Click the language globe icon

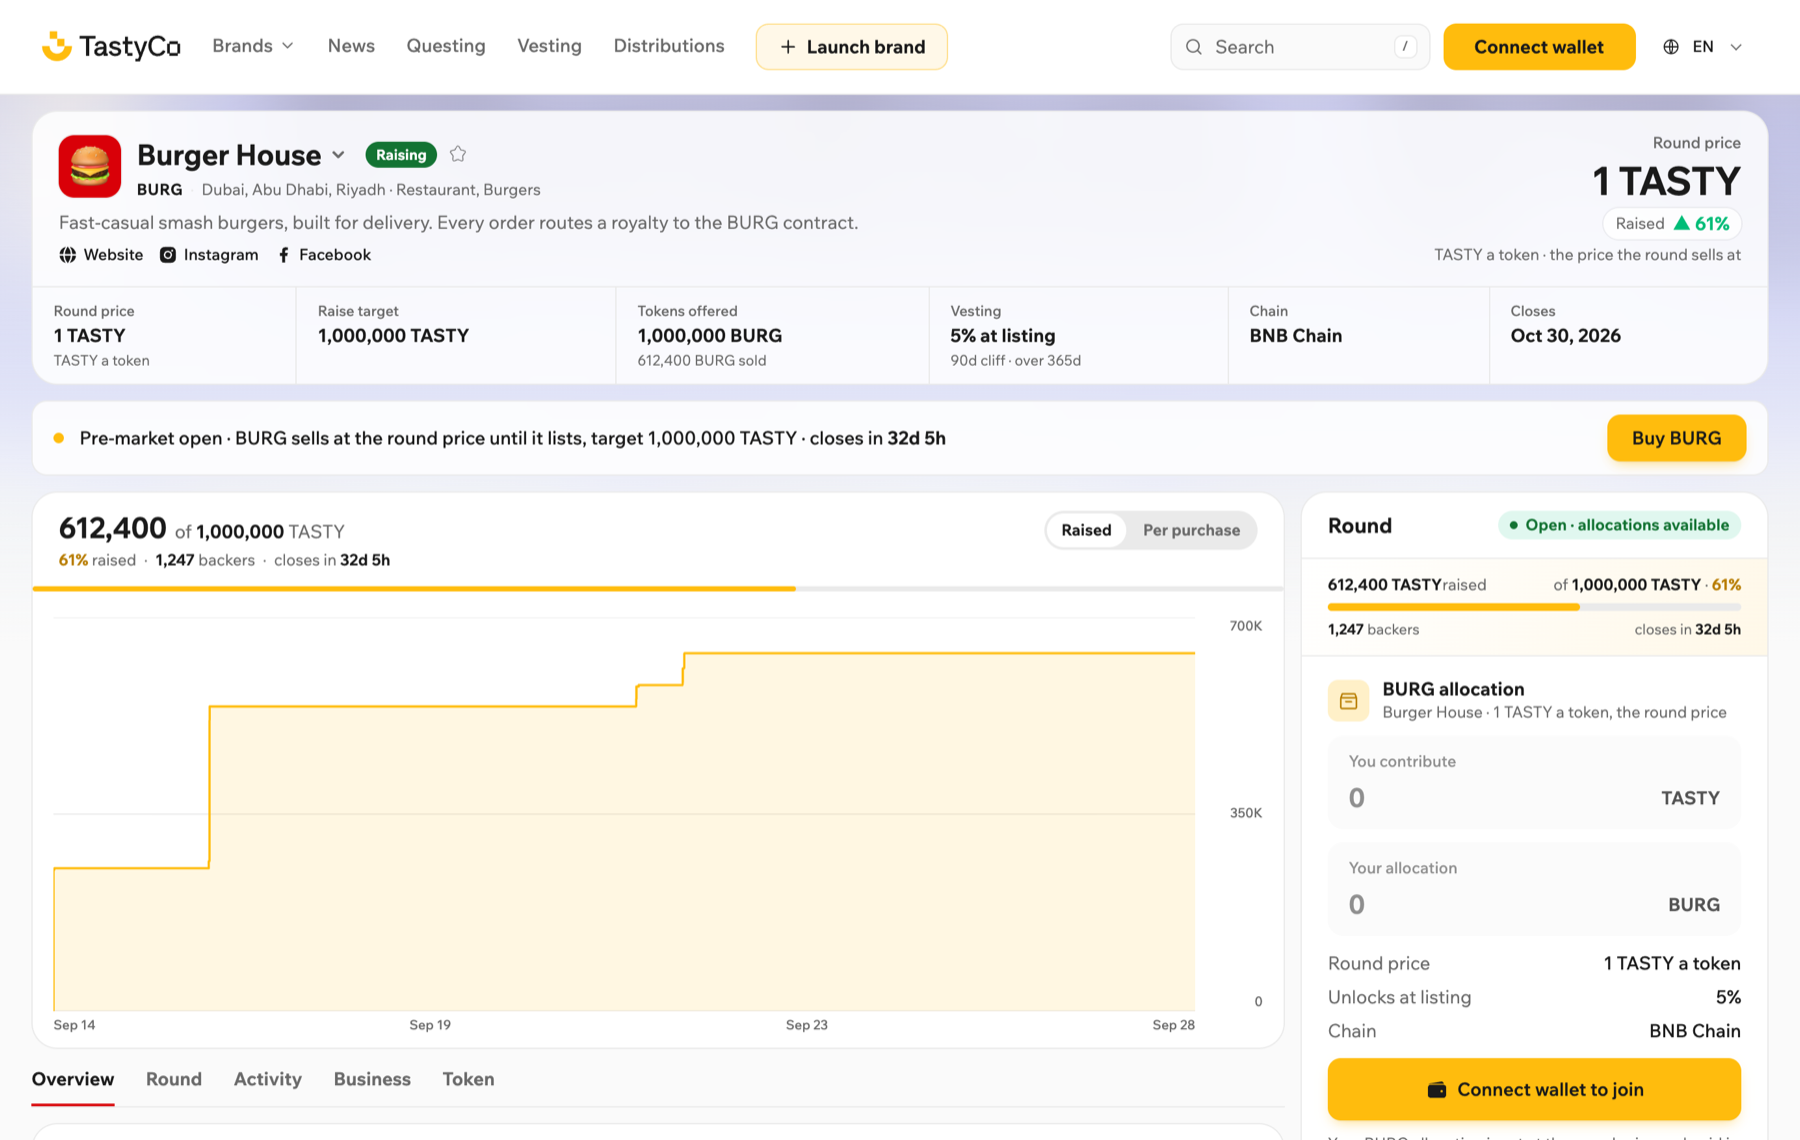1671,47
